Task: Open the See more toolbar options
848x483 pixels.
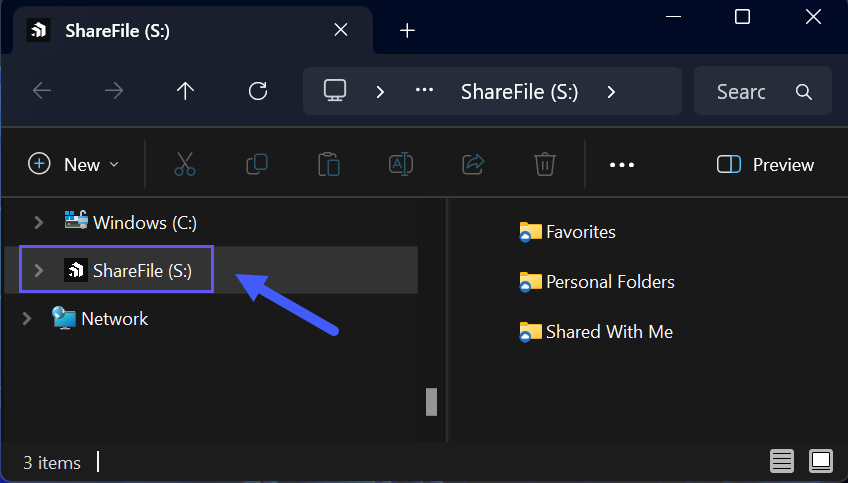Action: point(622,165)
